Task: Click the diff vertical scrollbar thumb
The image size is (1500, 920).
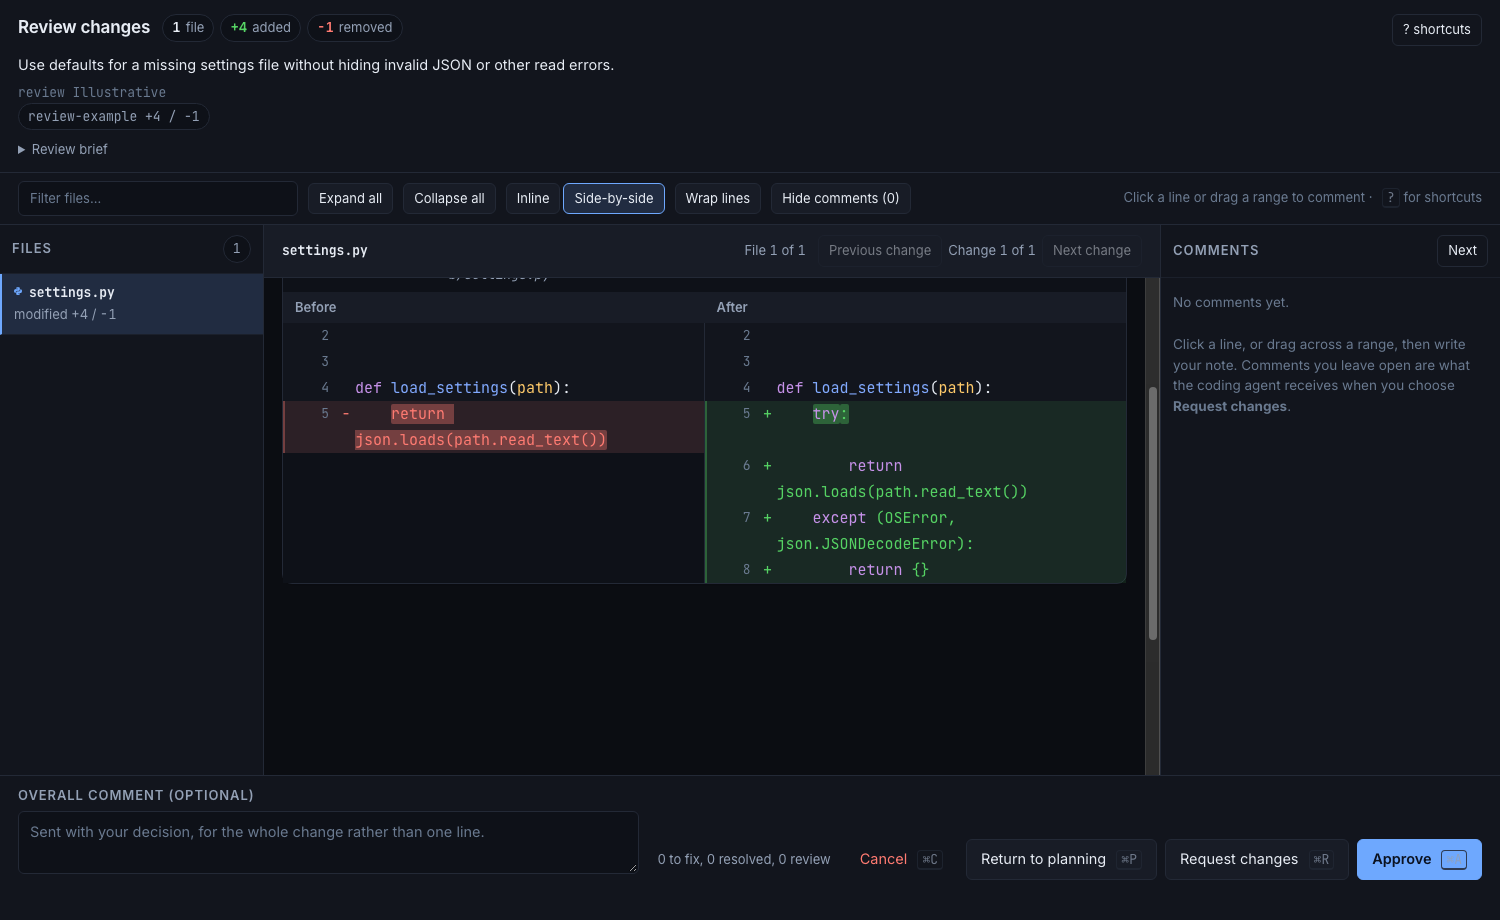Action: click(x=1153, y=513)
